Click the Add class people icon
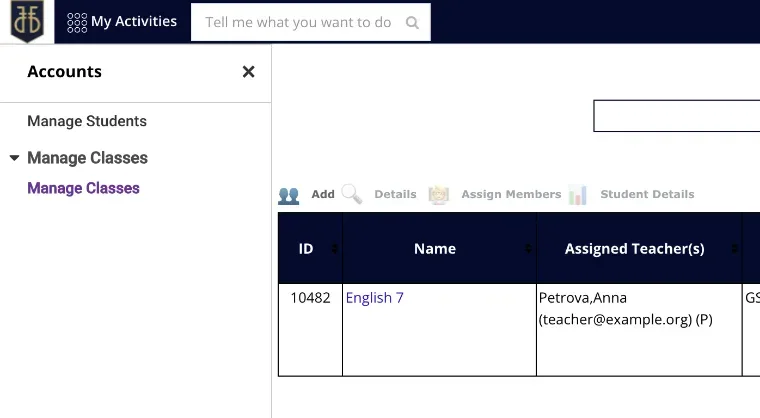Image resolution: width=760 pixels, height=418 pixels. coord(288,195)
